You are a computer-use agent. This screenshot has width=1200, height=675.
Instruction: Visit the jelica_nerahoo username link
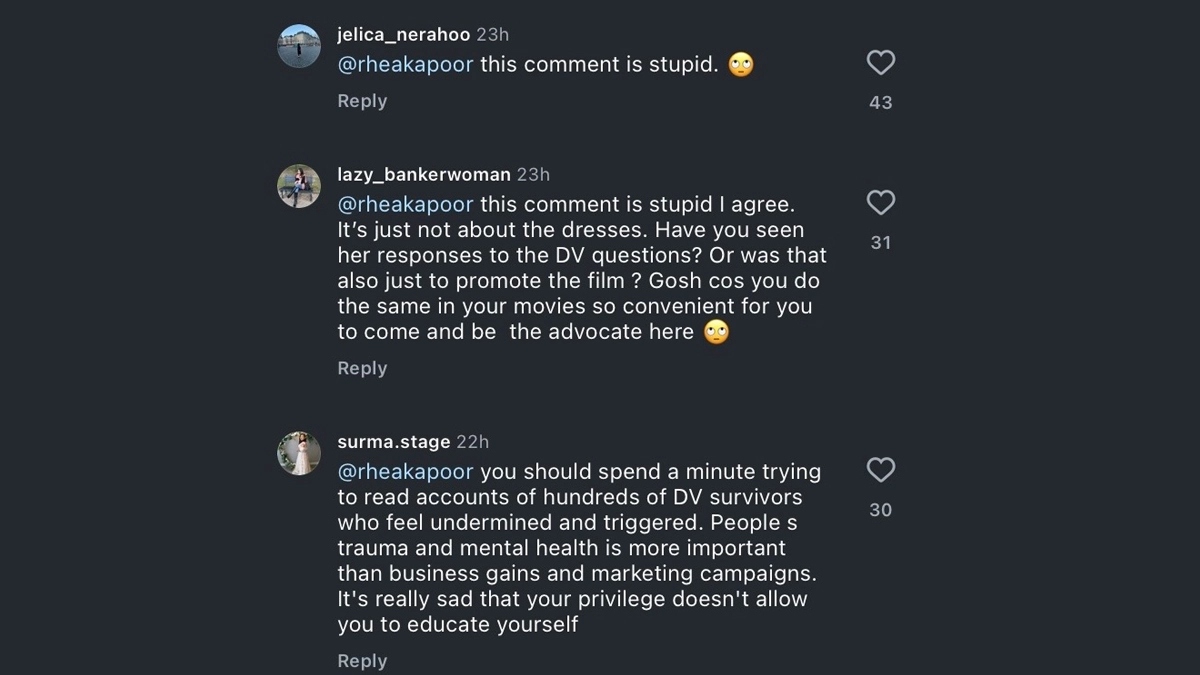tap(403, 35)
